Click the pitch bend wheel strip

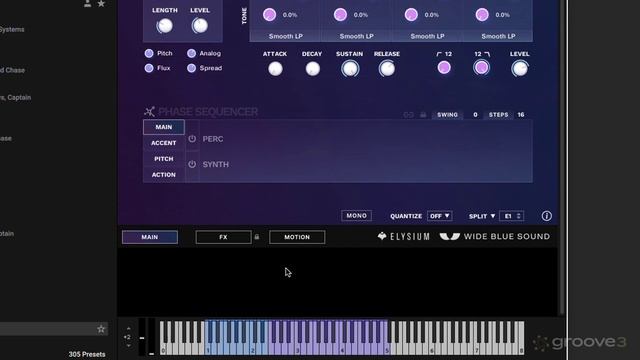(x=142, y=338)
